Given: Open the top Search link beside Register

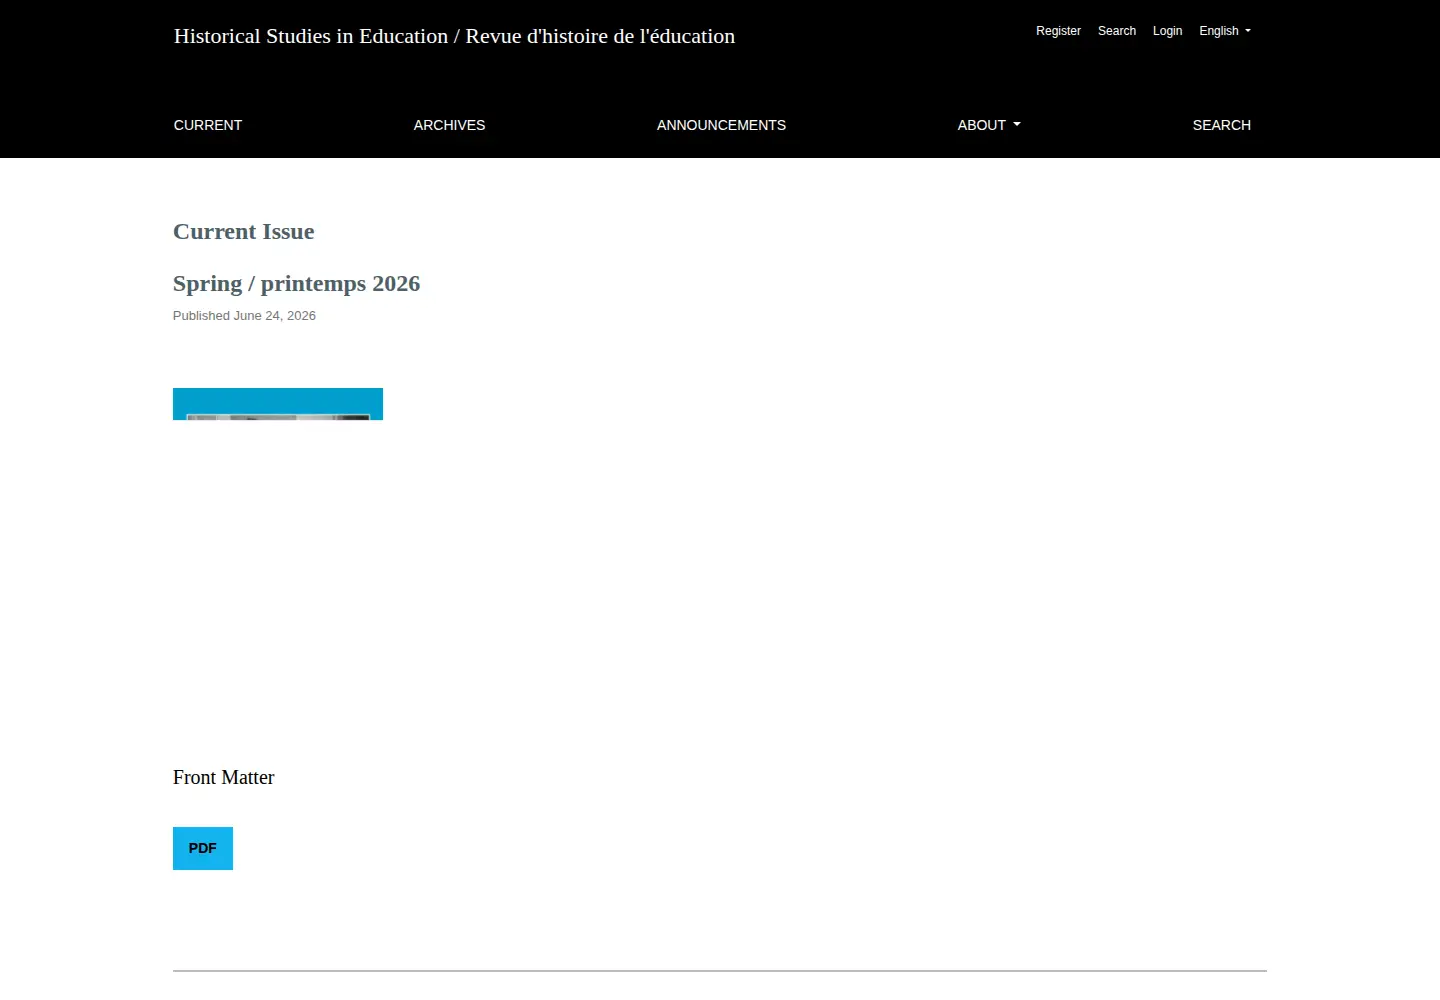Looking at the screenshot, I should tap(1116, 31).
